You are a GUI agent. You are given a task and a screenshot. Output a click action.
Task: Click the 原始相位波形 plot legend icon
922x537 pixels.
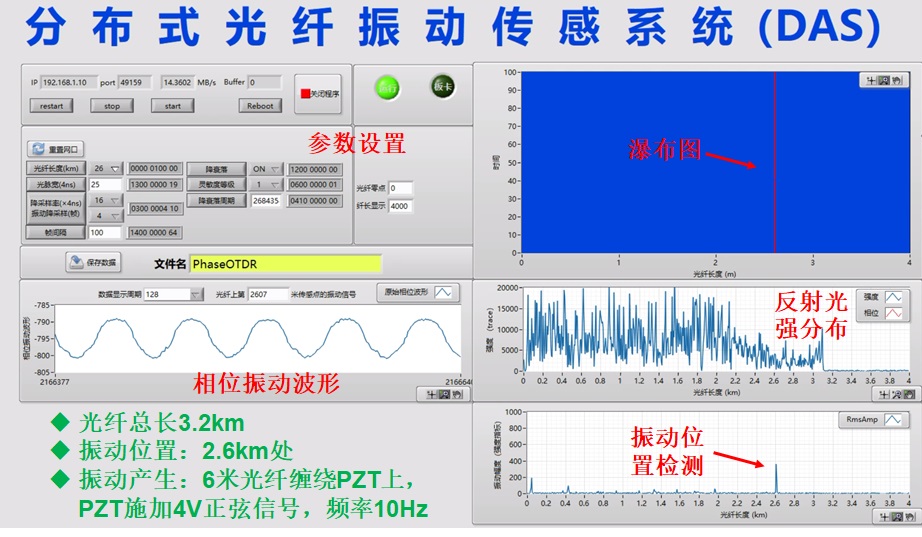(x=444, y=293)
